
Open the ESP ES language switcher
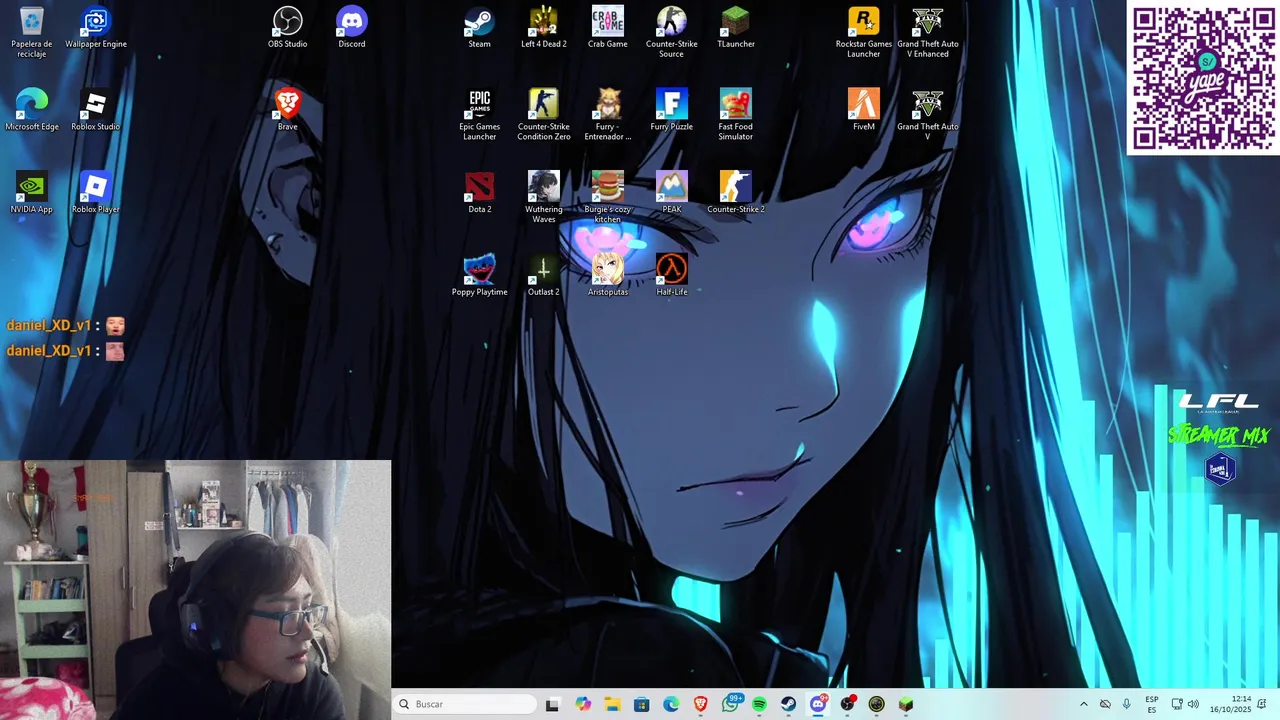coord(1152,704)
